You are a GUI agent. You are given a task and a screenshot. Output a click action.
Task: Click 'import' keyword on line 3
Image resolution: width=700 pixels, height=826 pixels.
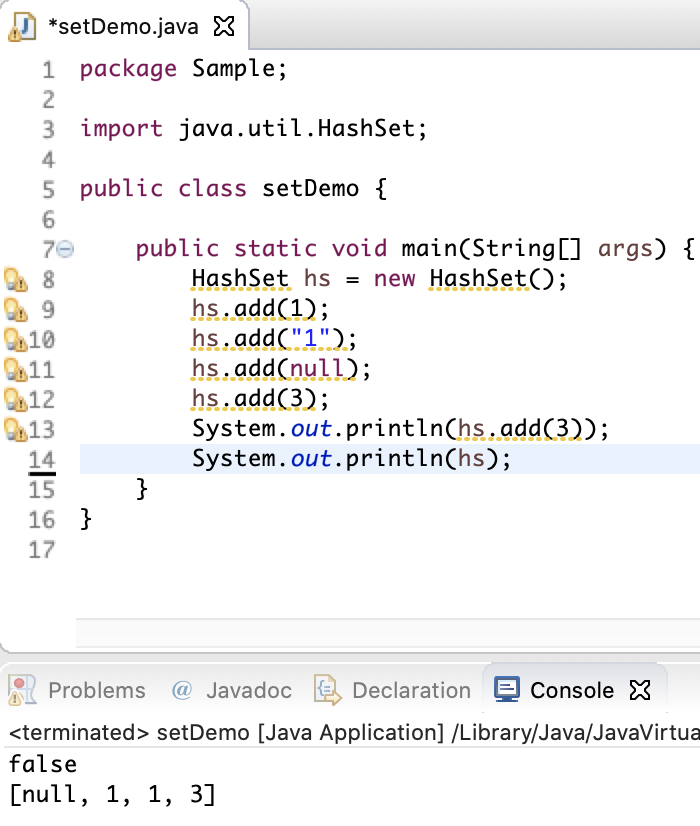click(x=121, y=129)
